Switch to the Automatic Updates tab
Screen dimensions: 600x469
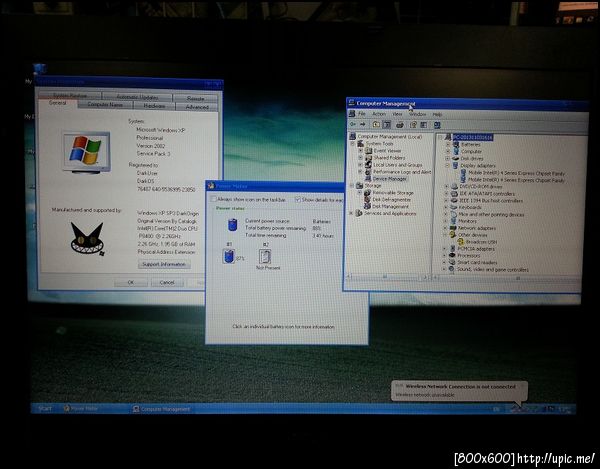point(137,97)
